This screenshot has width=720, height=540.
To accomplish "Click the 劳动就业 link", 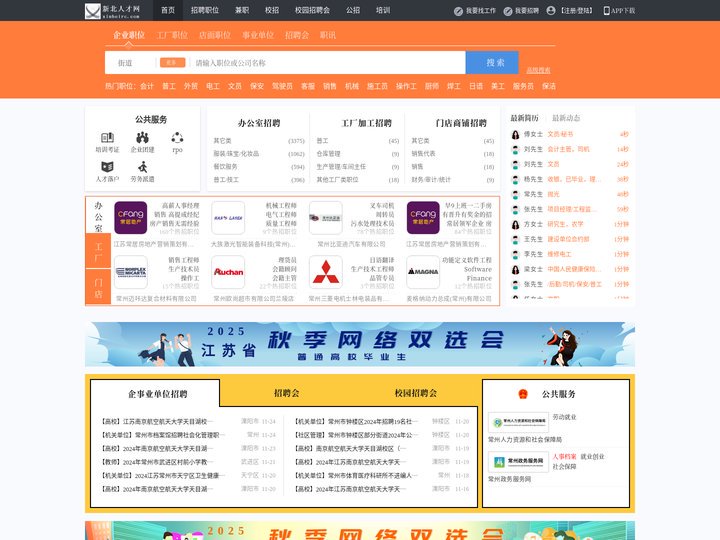I will tap(564, 417).
